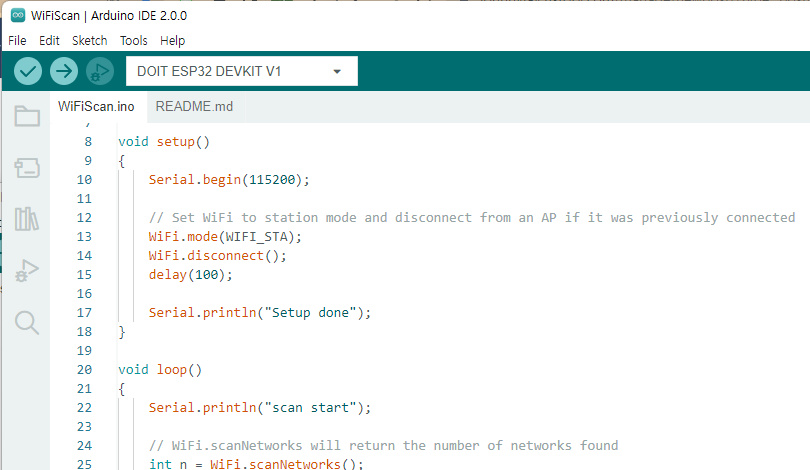The width and height of the screenshot is (810, 470).
Task: Click the Verify checkmark button
Action: click(28, 71)
